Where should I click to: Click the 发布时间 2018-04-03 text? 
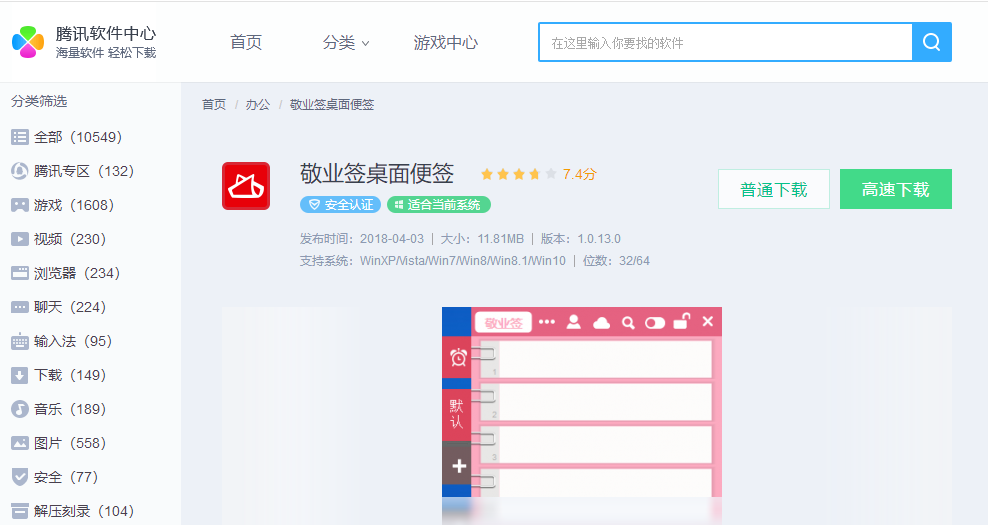362,239
